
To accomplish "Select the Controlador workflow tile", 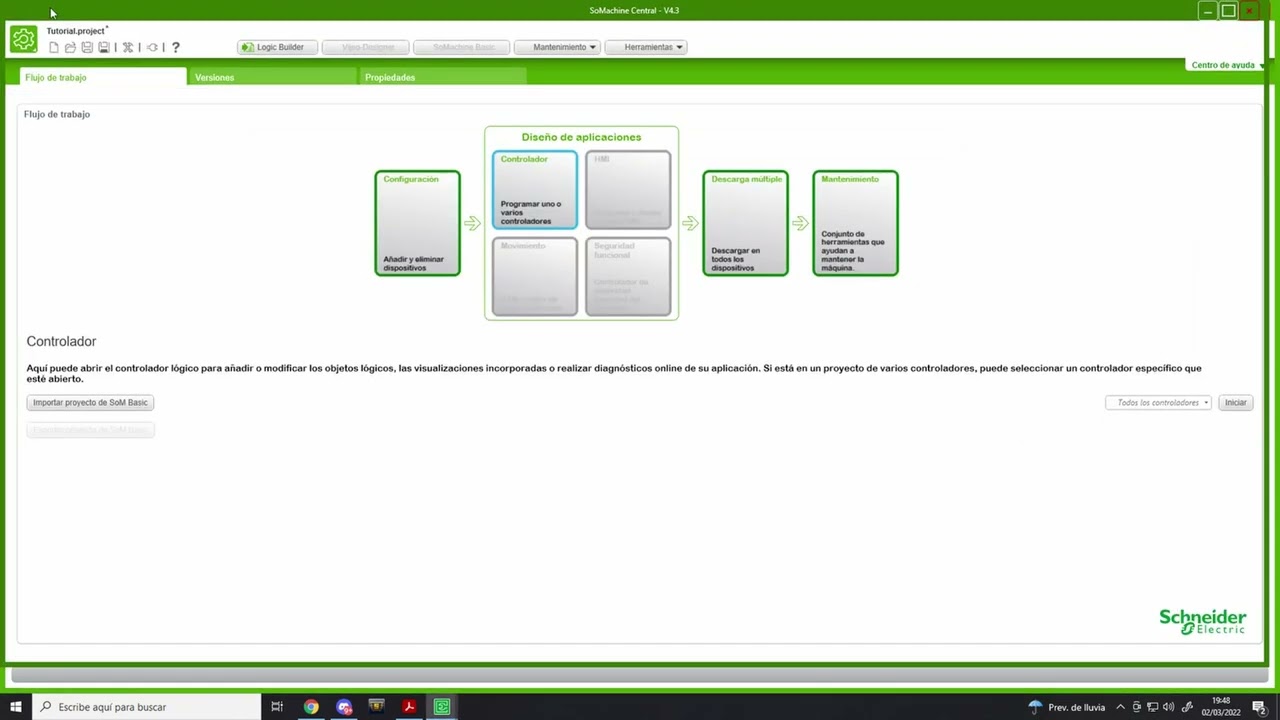I will click(535, 190).
